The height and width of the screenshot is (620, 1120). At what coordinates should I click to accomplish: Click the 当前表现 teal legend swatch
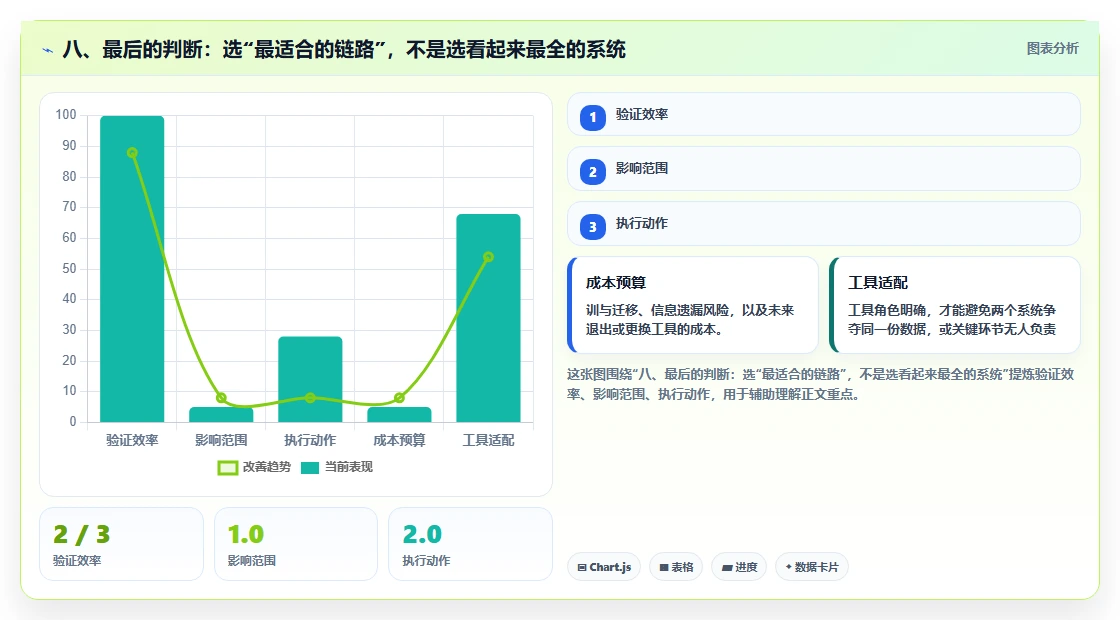(310, 468)
